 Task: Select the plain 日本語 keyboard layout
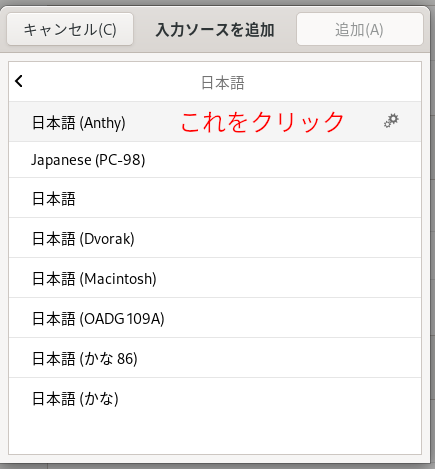[x=215, y=198]
